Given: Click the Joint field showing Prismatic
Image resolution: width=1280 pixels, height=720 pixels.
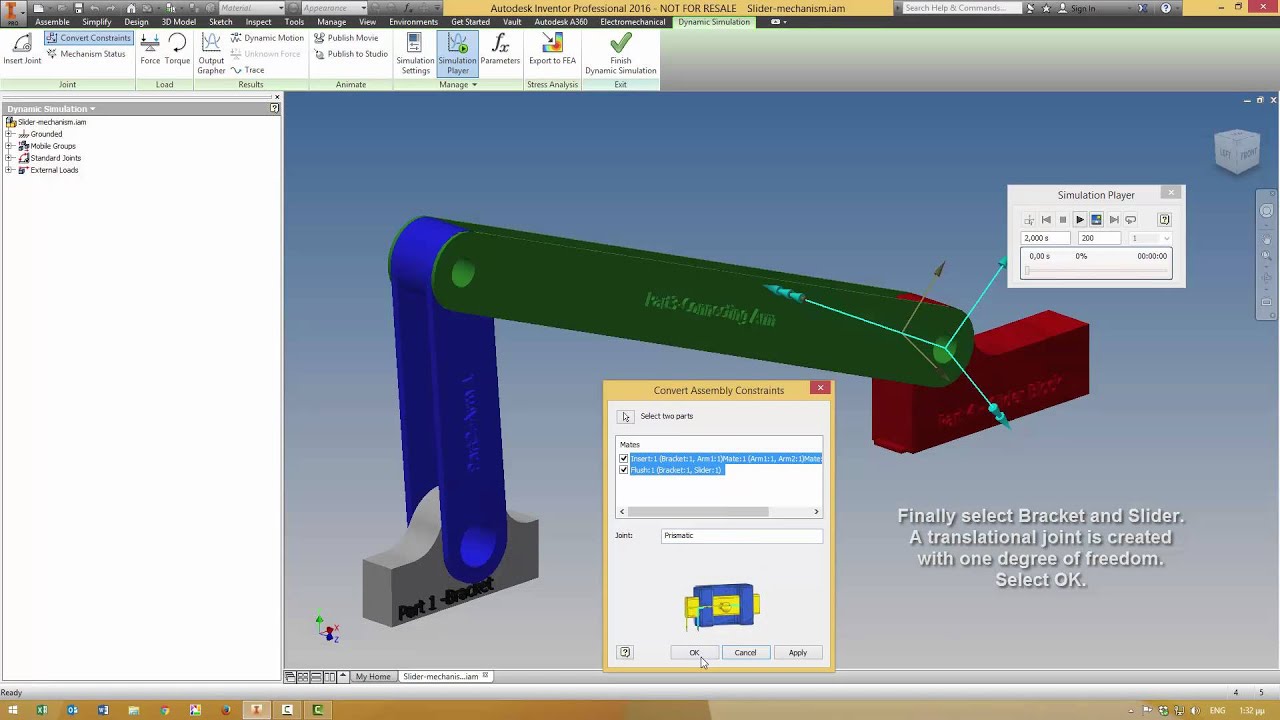Looking at the screenshot, I should click(x=742, y=536).
